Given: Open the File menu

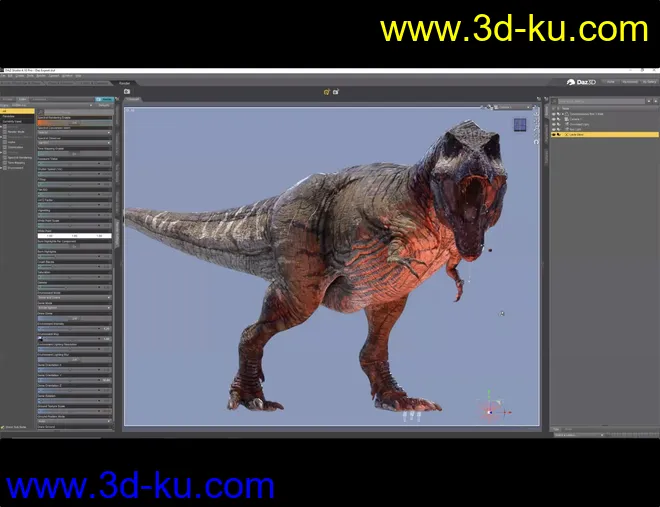Looking at the screenshot, I should point(5,76).
